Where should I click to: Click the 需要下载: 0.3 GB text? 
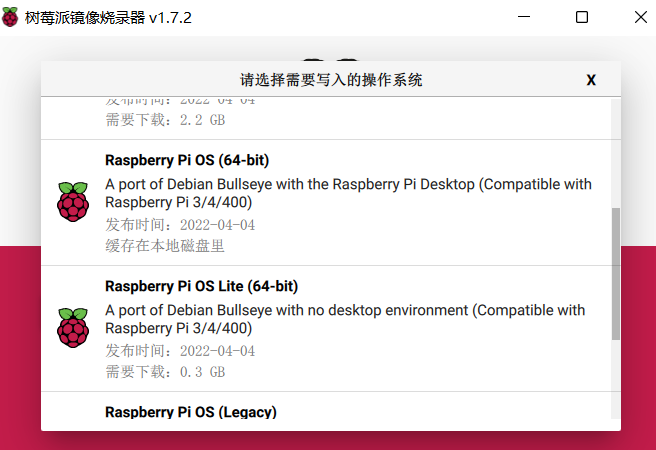pos(165,372)
